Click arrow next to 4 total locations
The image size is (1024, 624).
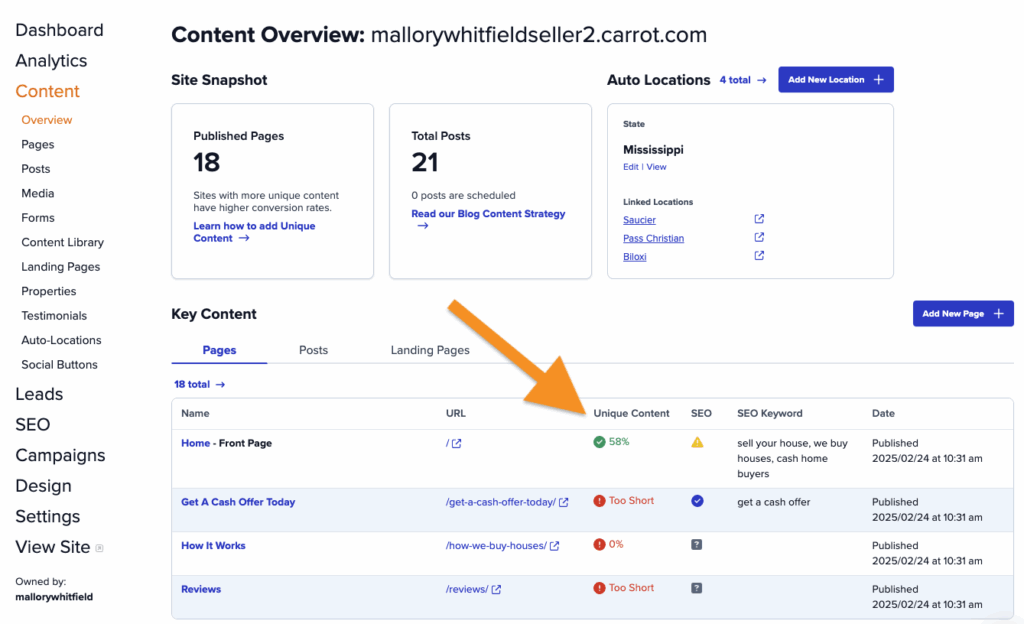(x=761, y=80)
